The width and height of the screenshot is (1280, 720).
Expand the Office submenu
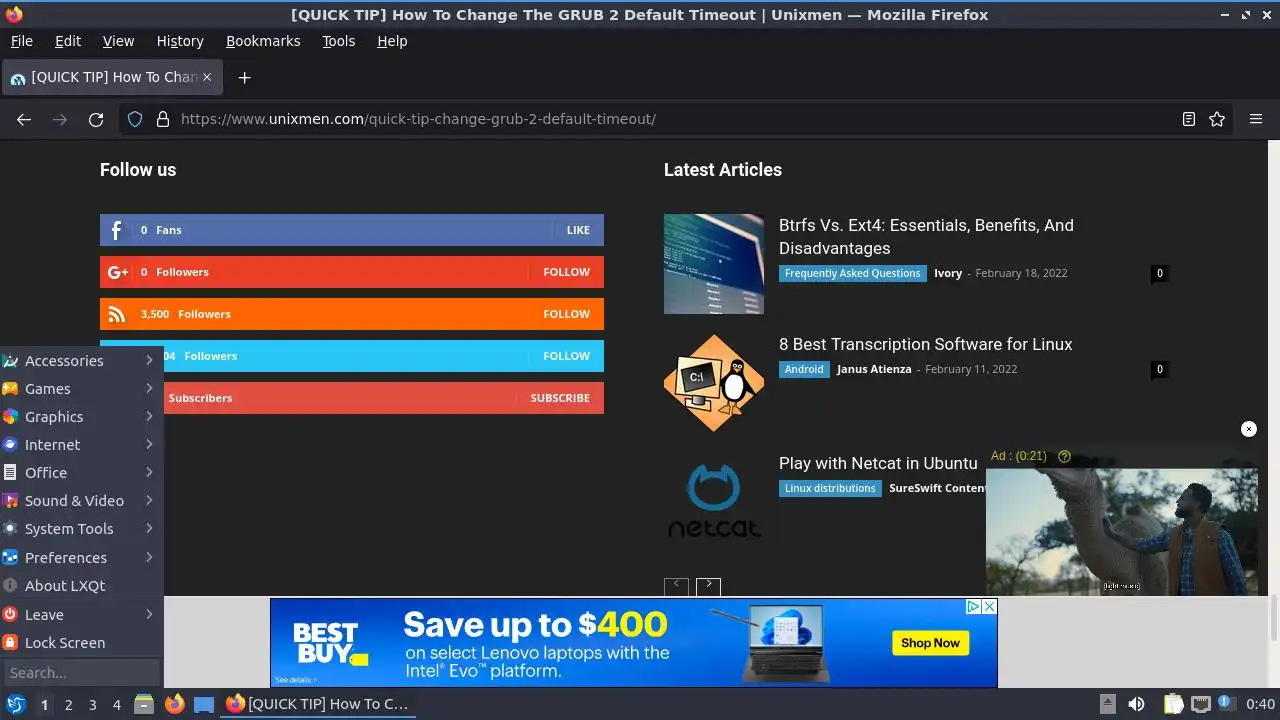81,473
